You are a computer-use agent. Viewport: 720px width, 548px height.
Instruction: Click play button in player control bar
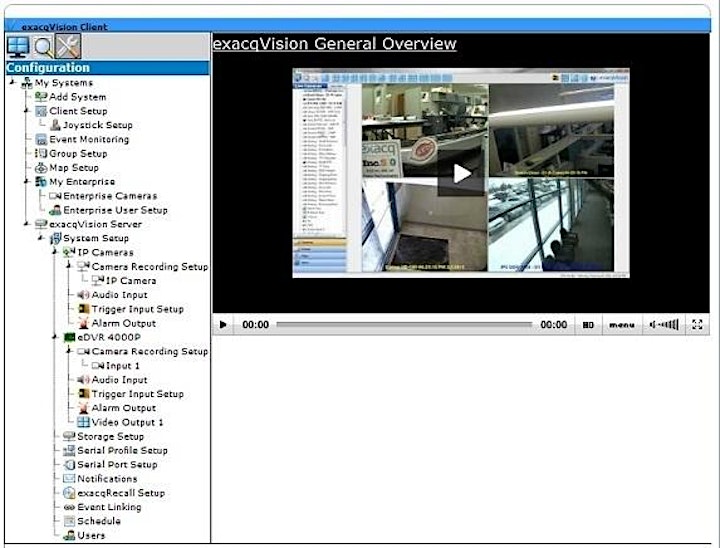223,325
